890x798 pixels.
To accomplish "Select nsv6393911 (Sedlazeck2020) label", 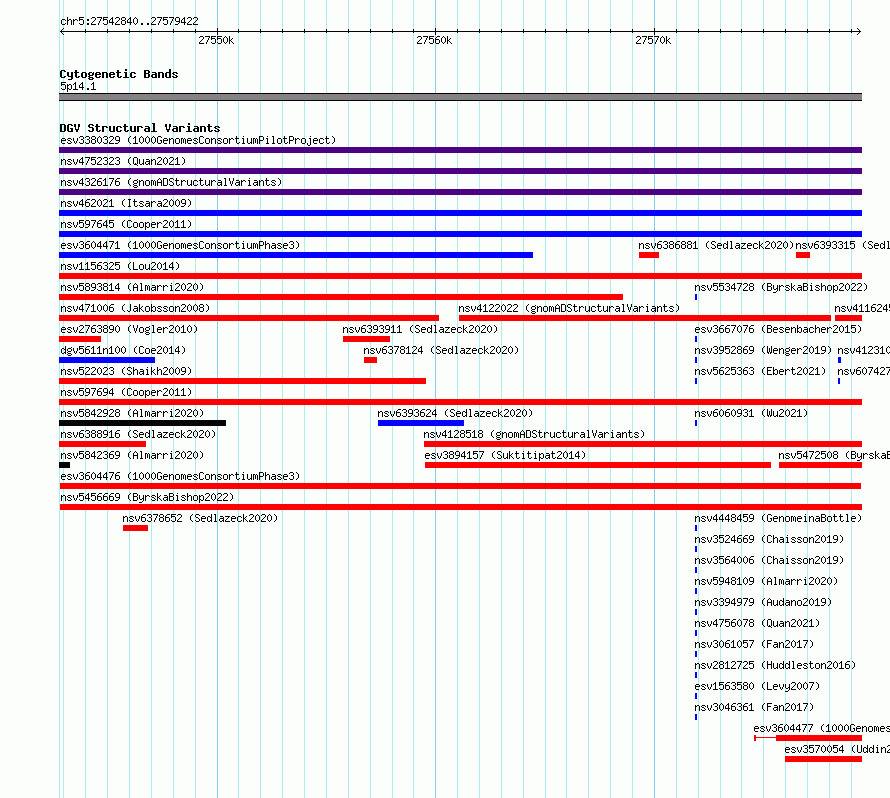I will click(x=420, y=329).
